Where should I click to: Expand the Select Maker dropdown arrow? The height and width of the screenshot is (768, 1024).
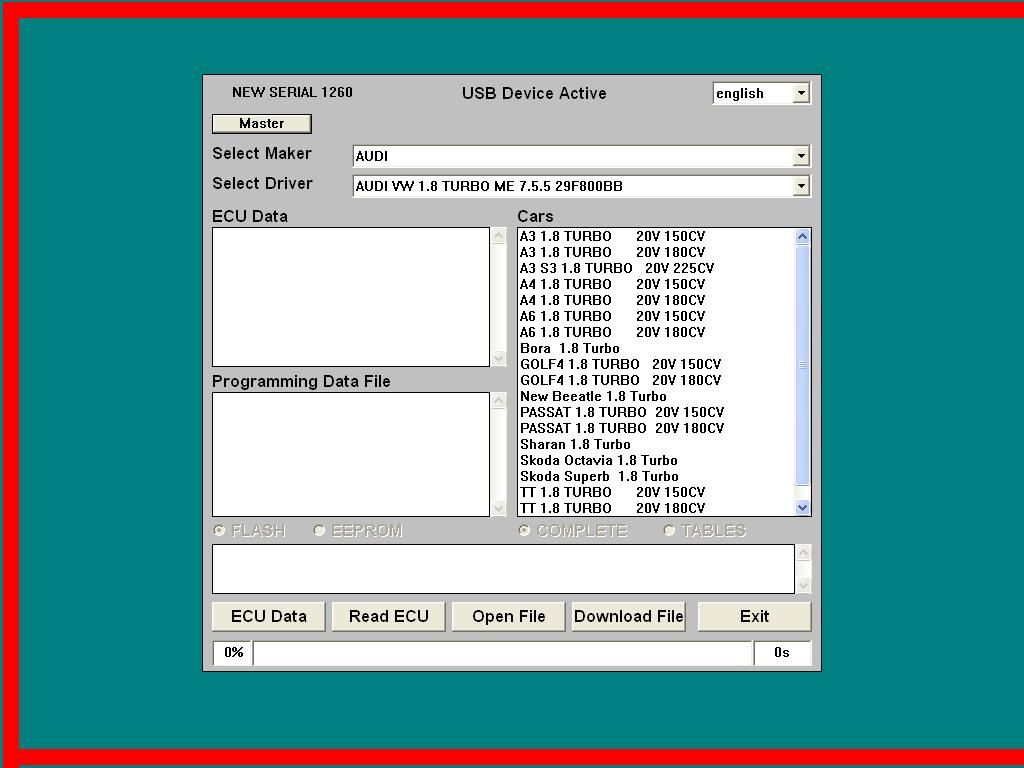click(801, 156)
